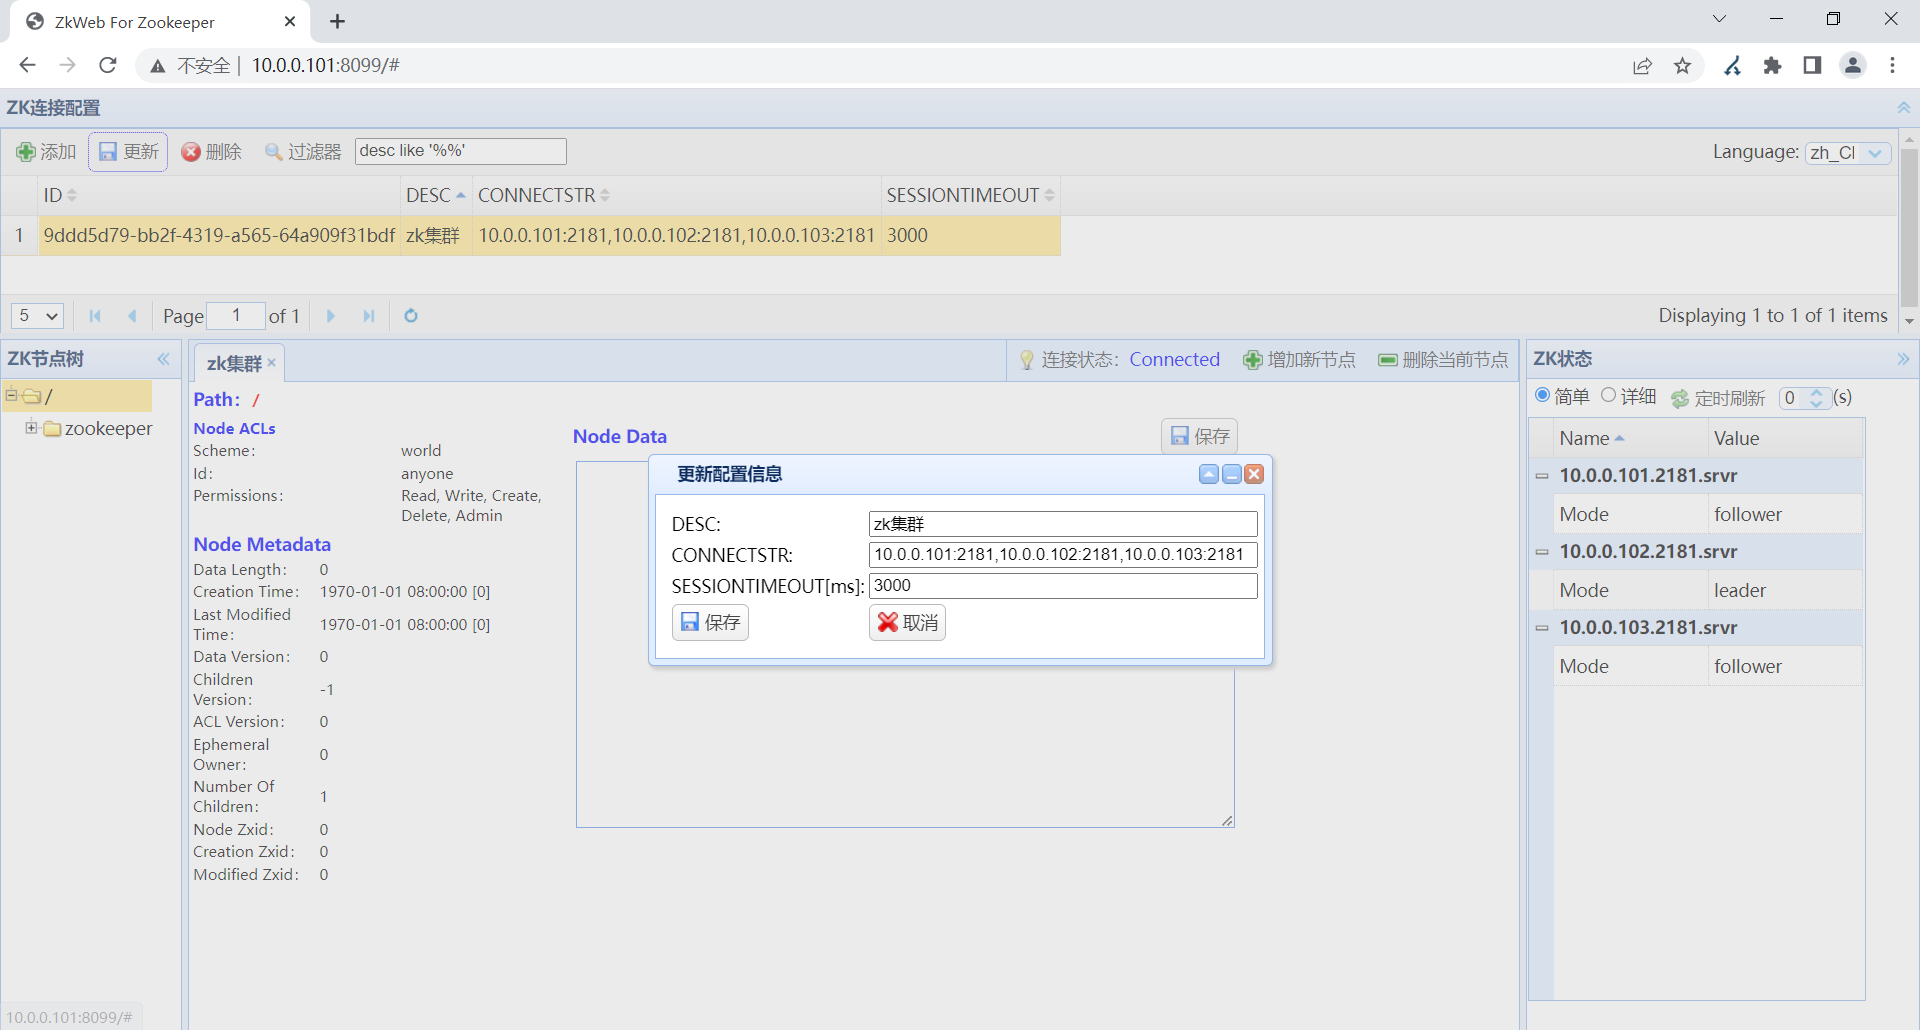Collapse the ZK连接配置 panel
The height and width of the screenshot is (1030, 1920).
[1903, 108]
